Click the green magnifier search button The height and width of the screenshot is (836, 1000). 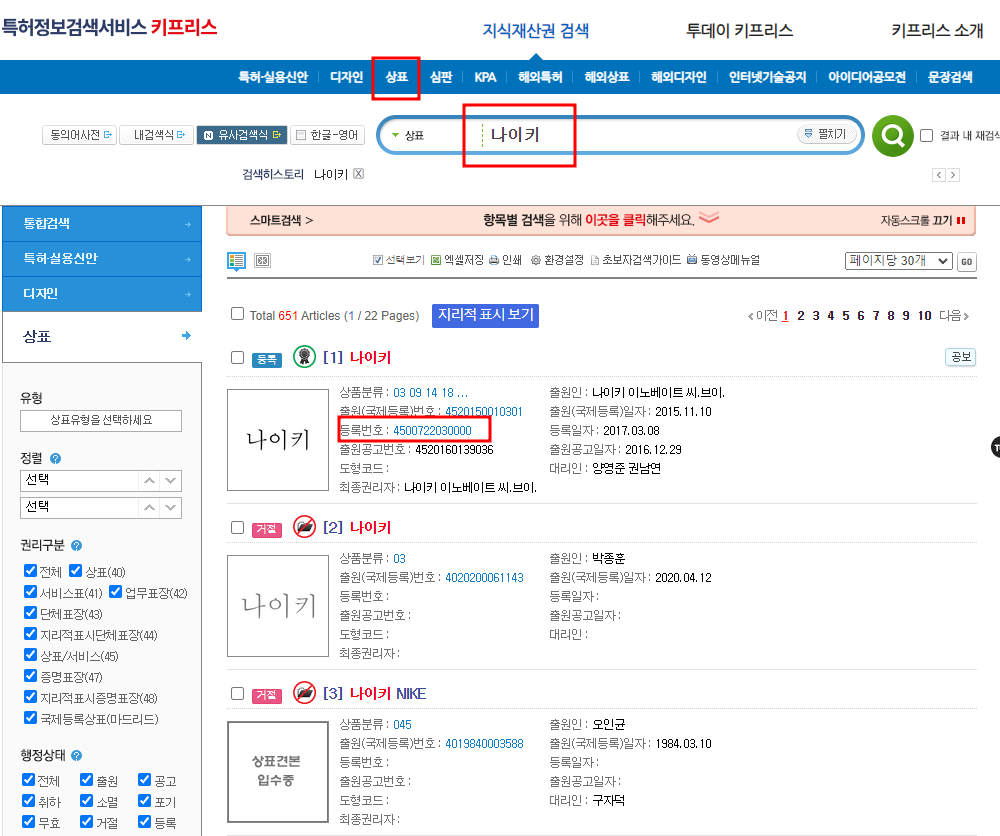point(892,136)
